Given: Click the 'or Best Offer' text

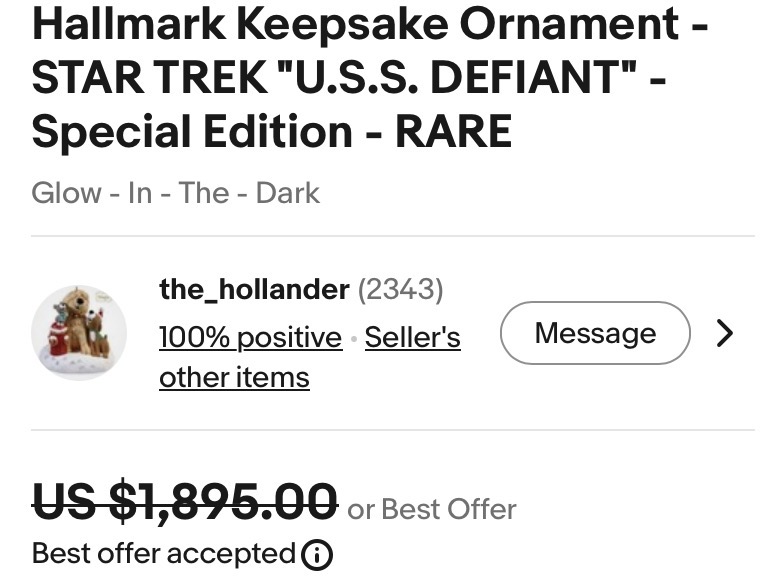Looking at the screenshot, I should click(x=432, y=509).
